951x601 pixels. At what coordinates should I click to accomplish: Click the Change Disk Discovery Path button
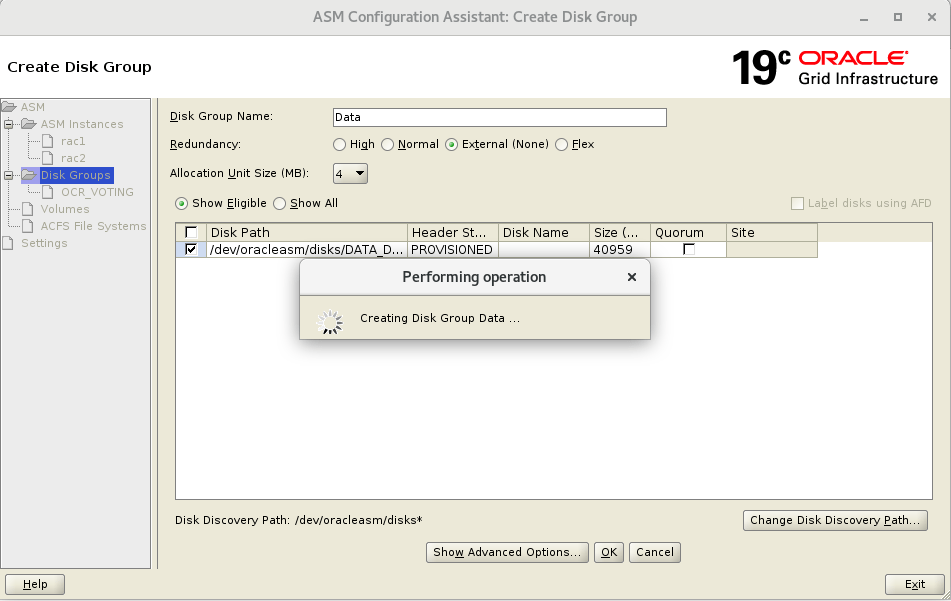(x=835, y=520)
